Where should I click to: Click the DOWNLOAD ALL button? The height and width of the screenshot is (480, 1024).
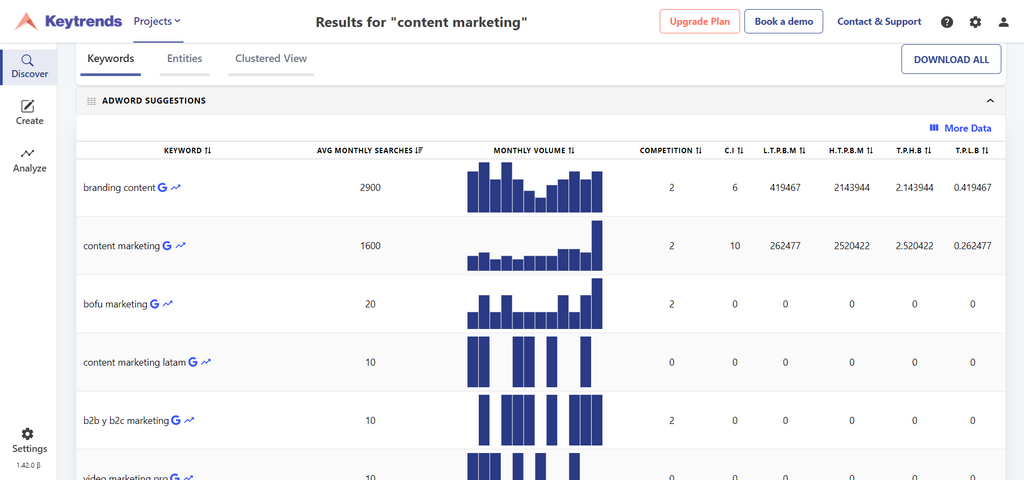[952, 59]
